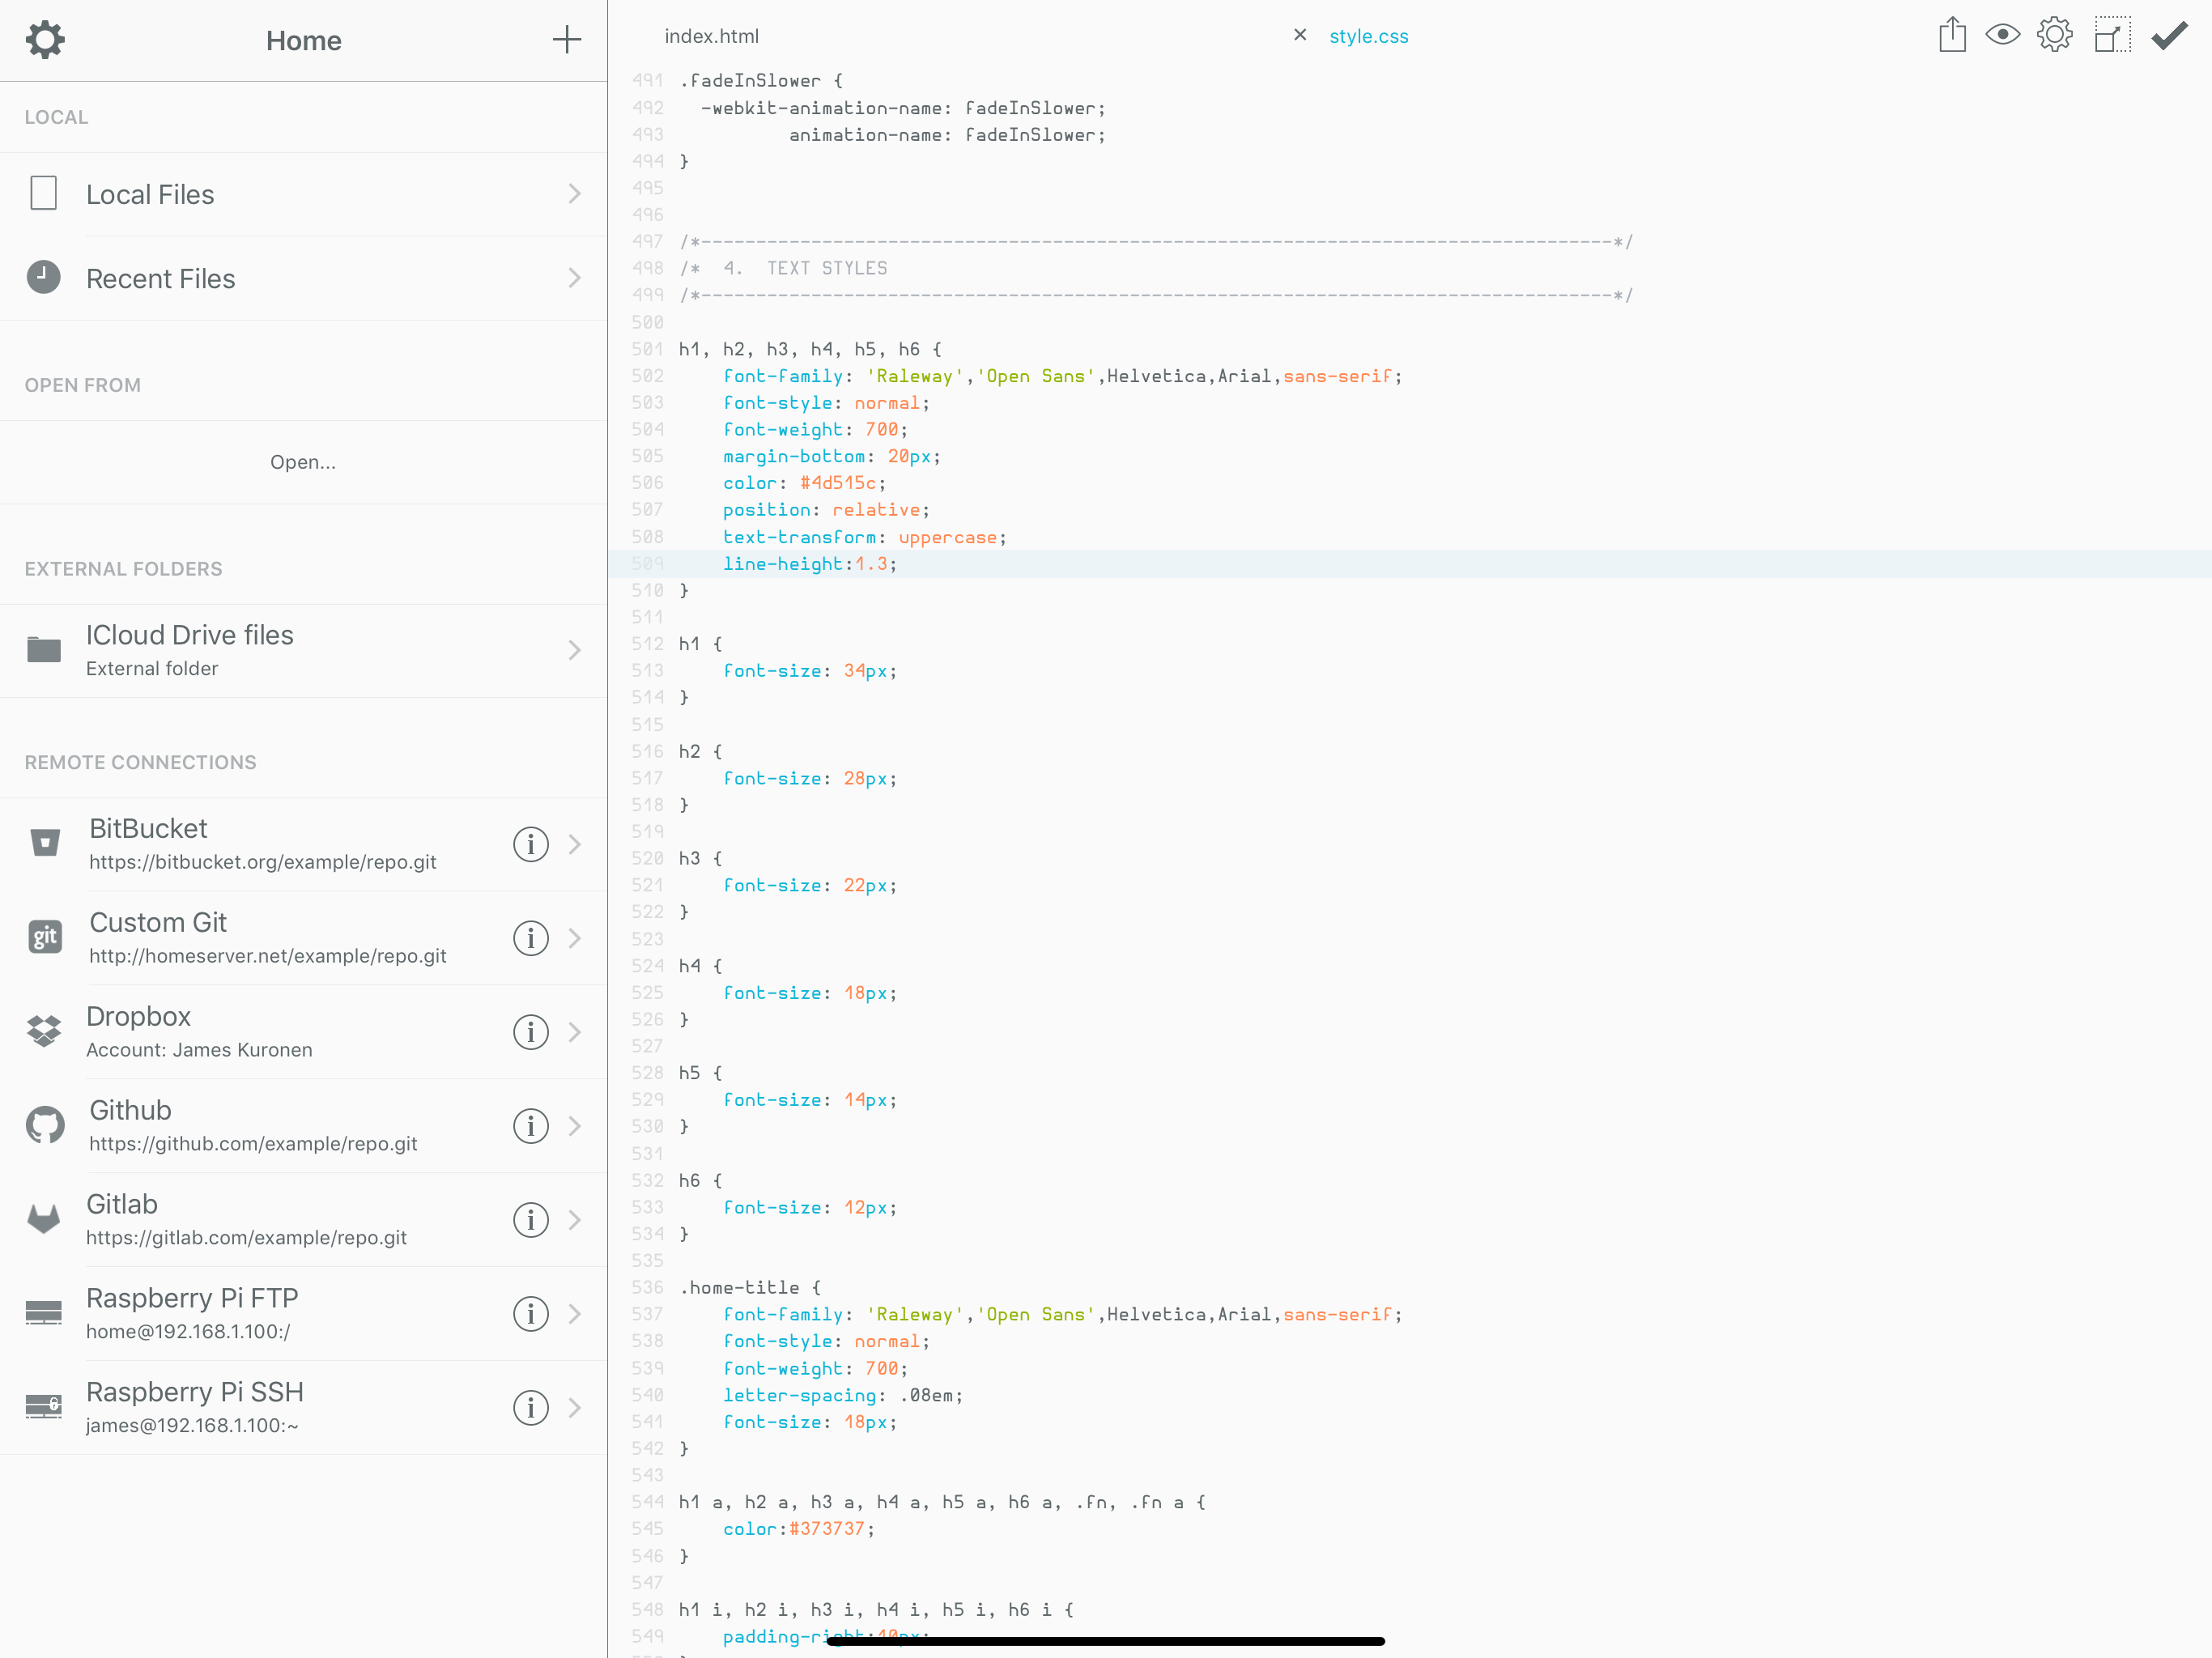This screenshot has width=2212, height=1658.
Task: Click the Raspberry Pi SSH server icon
Action: point(44,1407)
